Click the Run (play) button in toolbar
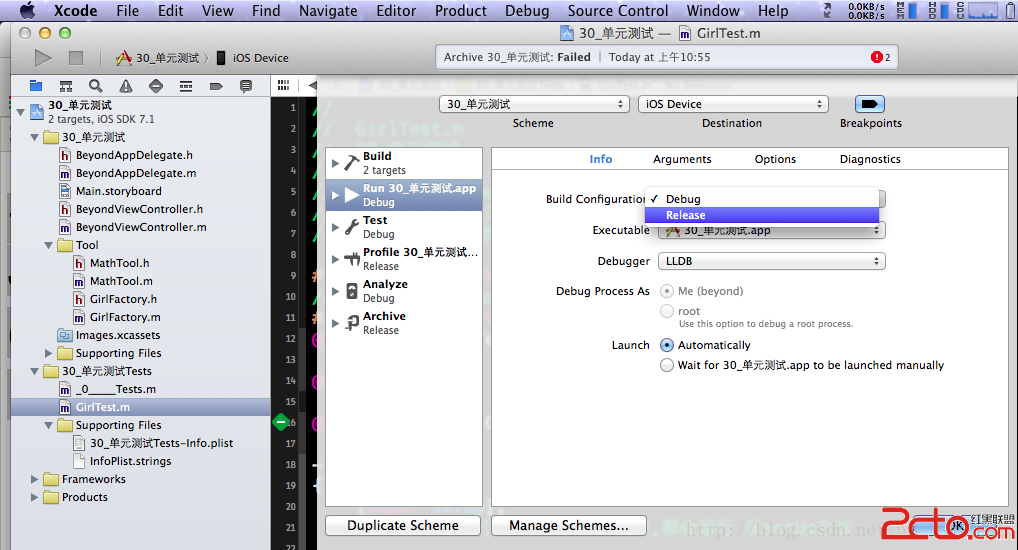Viewport: 1018px width, 550px height. pyautogui.click(x=43, y=58)
